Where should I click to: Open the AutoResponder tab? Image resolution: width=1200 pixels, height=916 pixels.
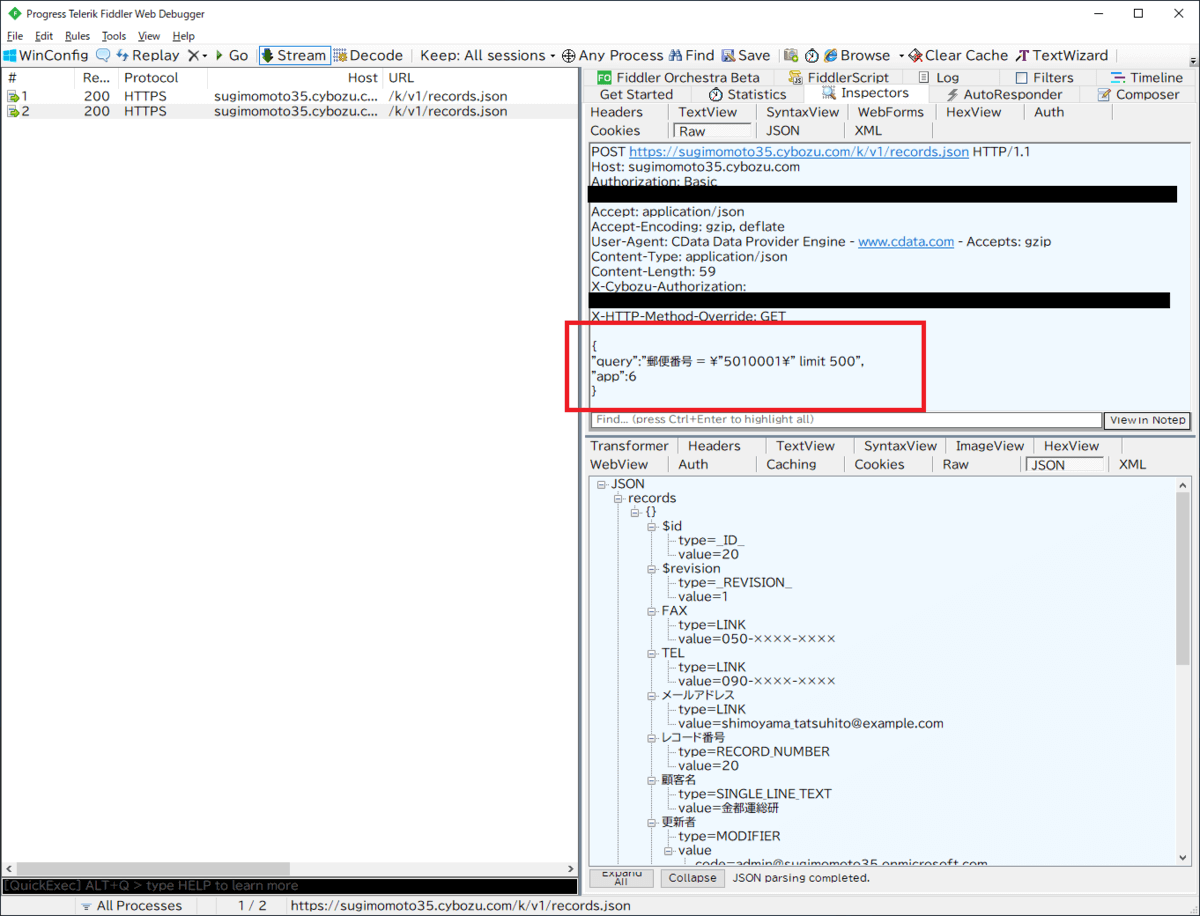click(x=1003, y=95)
